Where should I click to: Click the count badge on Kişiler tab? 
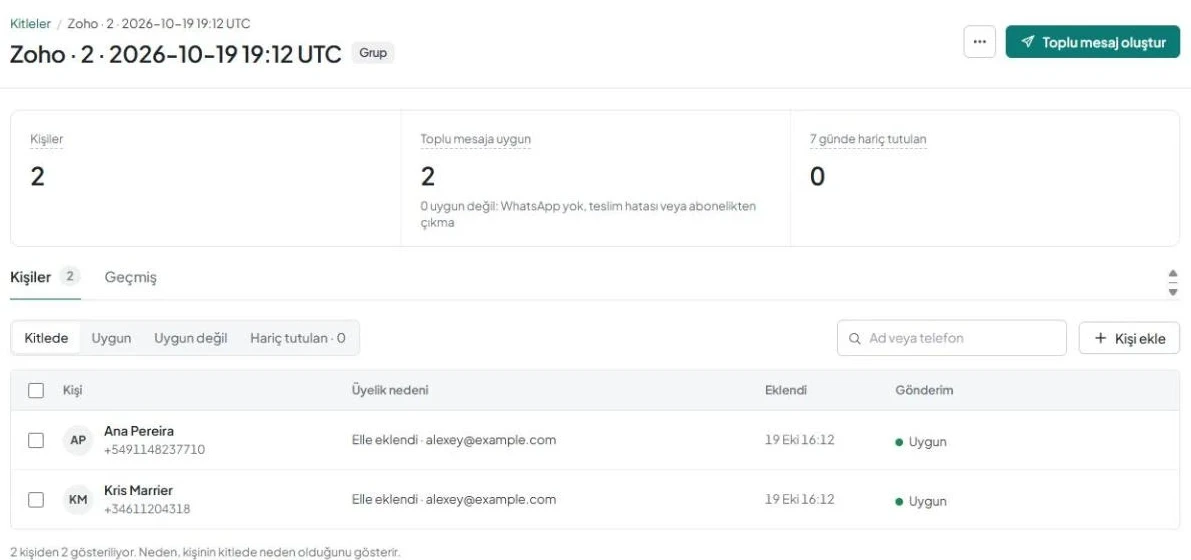point(69,277)
